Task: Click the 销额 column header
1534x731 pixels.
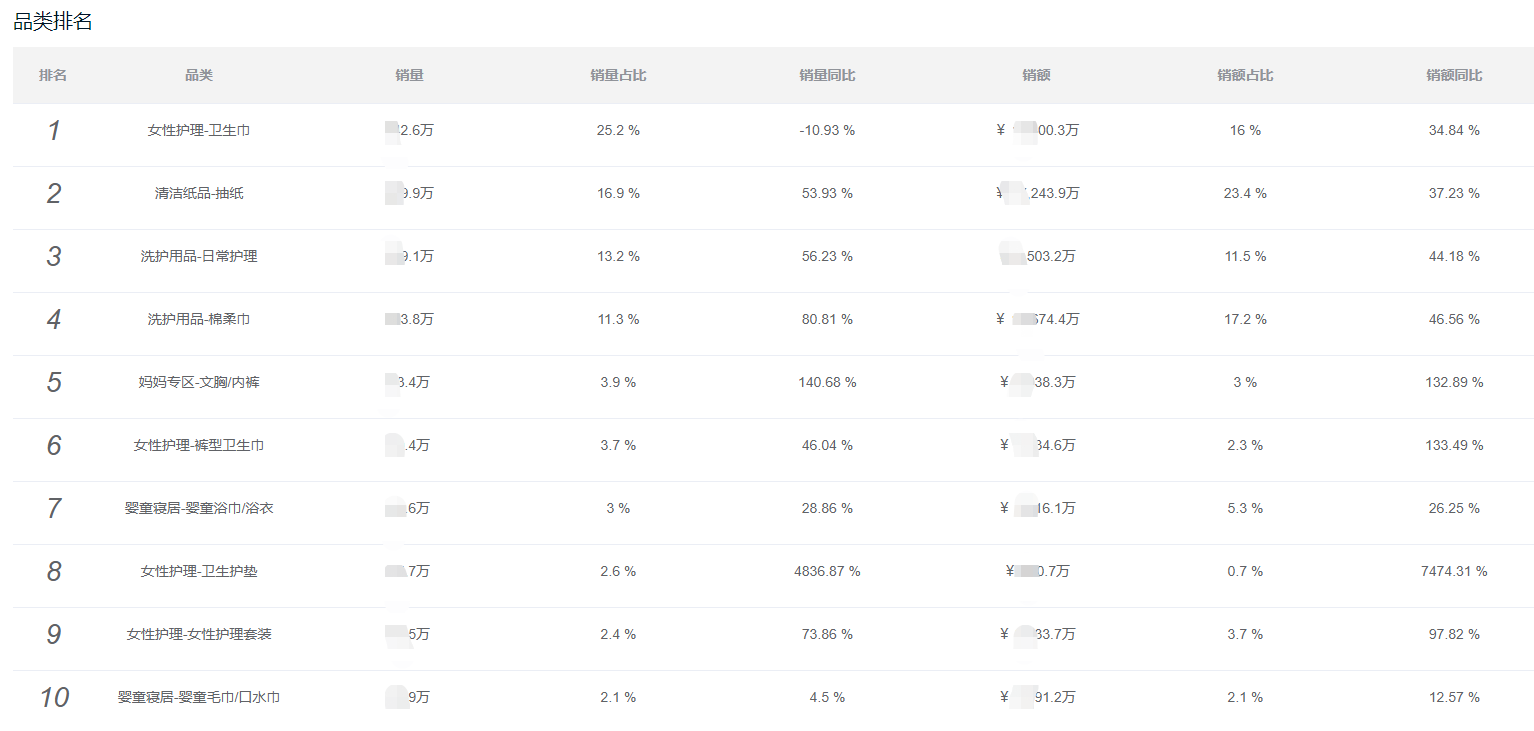Action: click(x=1036, y=75)
